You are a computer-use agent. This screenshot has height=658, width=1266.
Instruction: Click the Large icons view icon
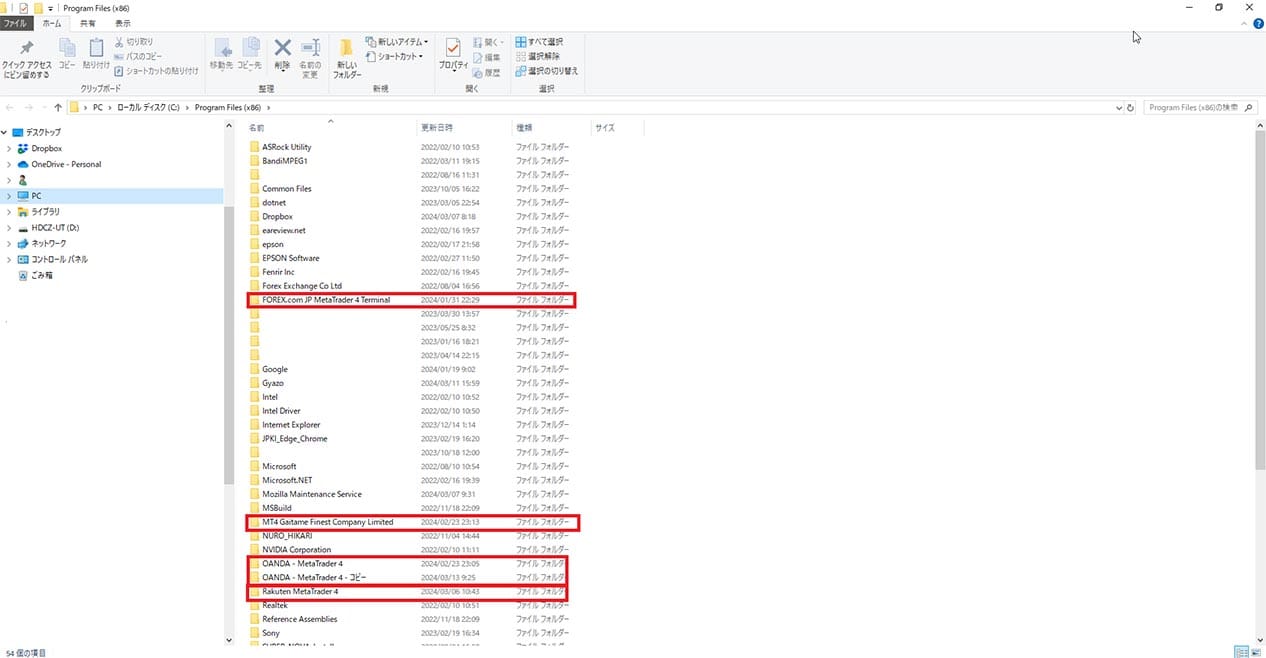[1255, 651]
